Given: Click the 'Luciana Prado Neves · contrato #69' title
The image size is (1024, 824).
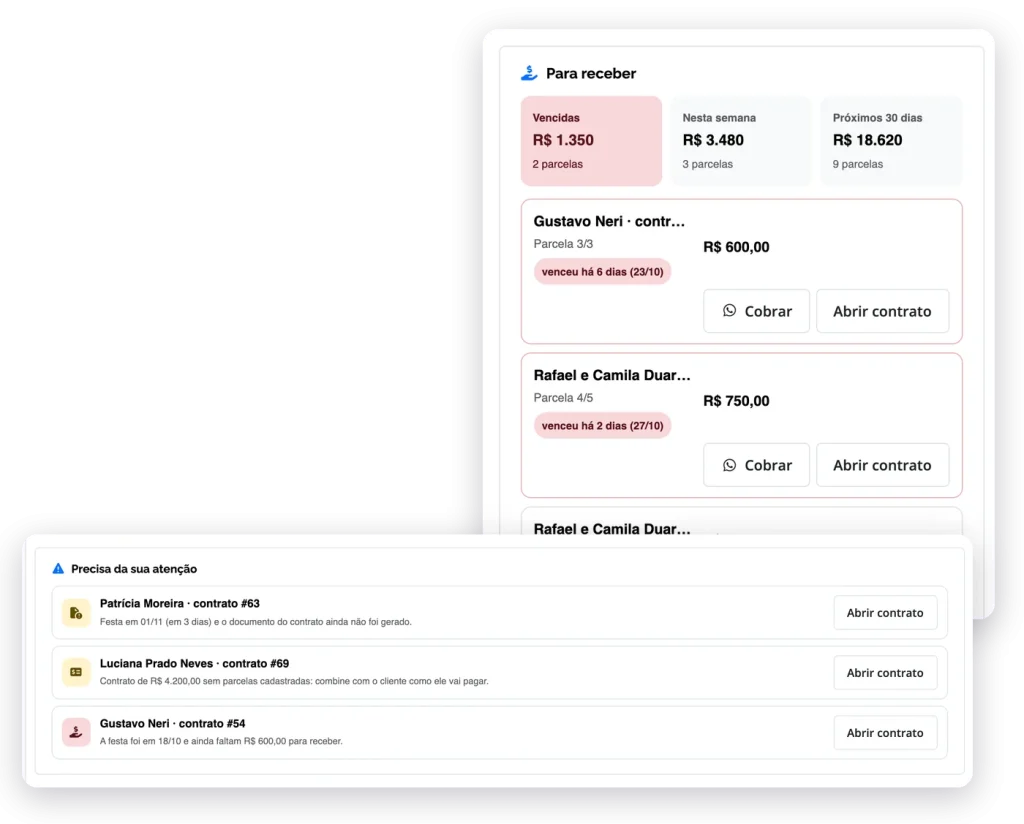Looking at the screenshot, I should [x=194, y=663].
